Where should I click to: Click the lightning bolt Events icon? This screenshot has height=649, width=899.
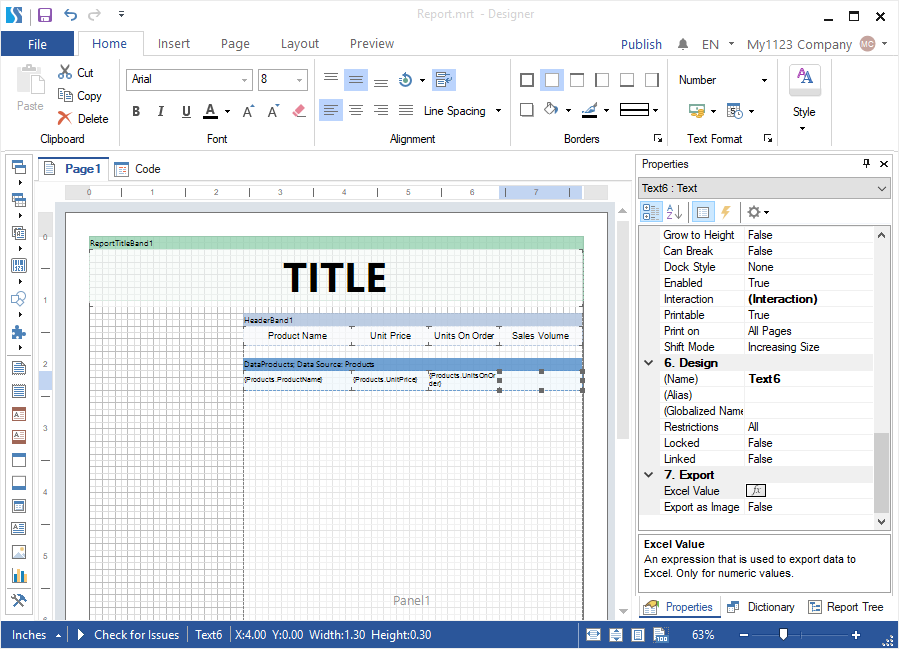coord(726,212)
